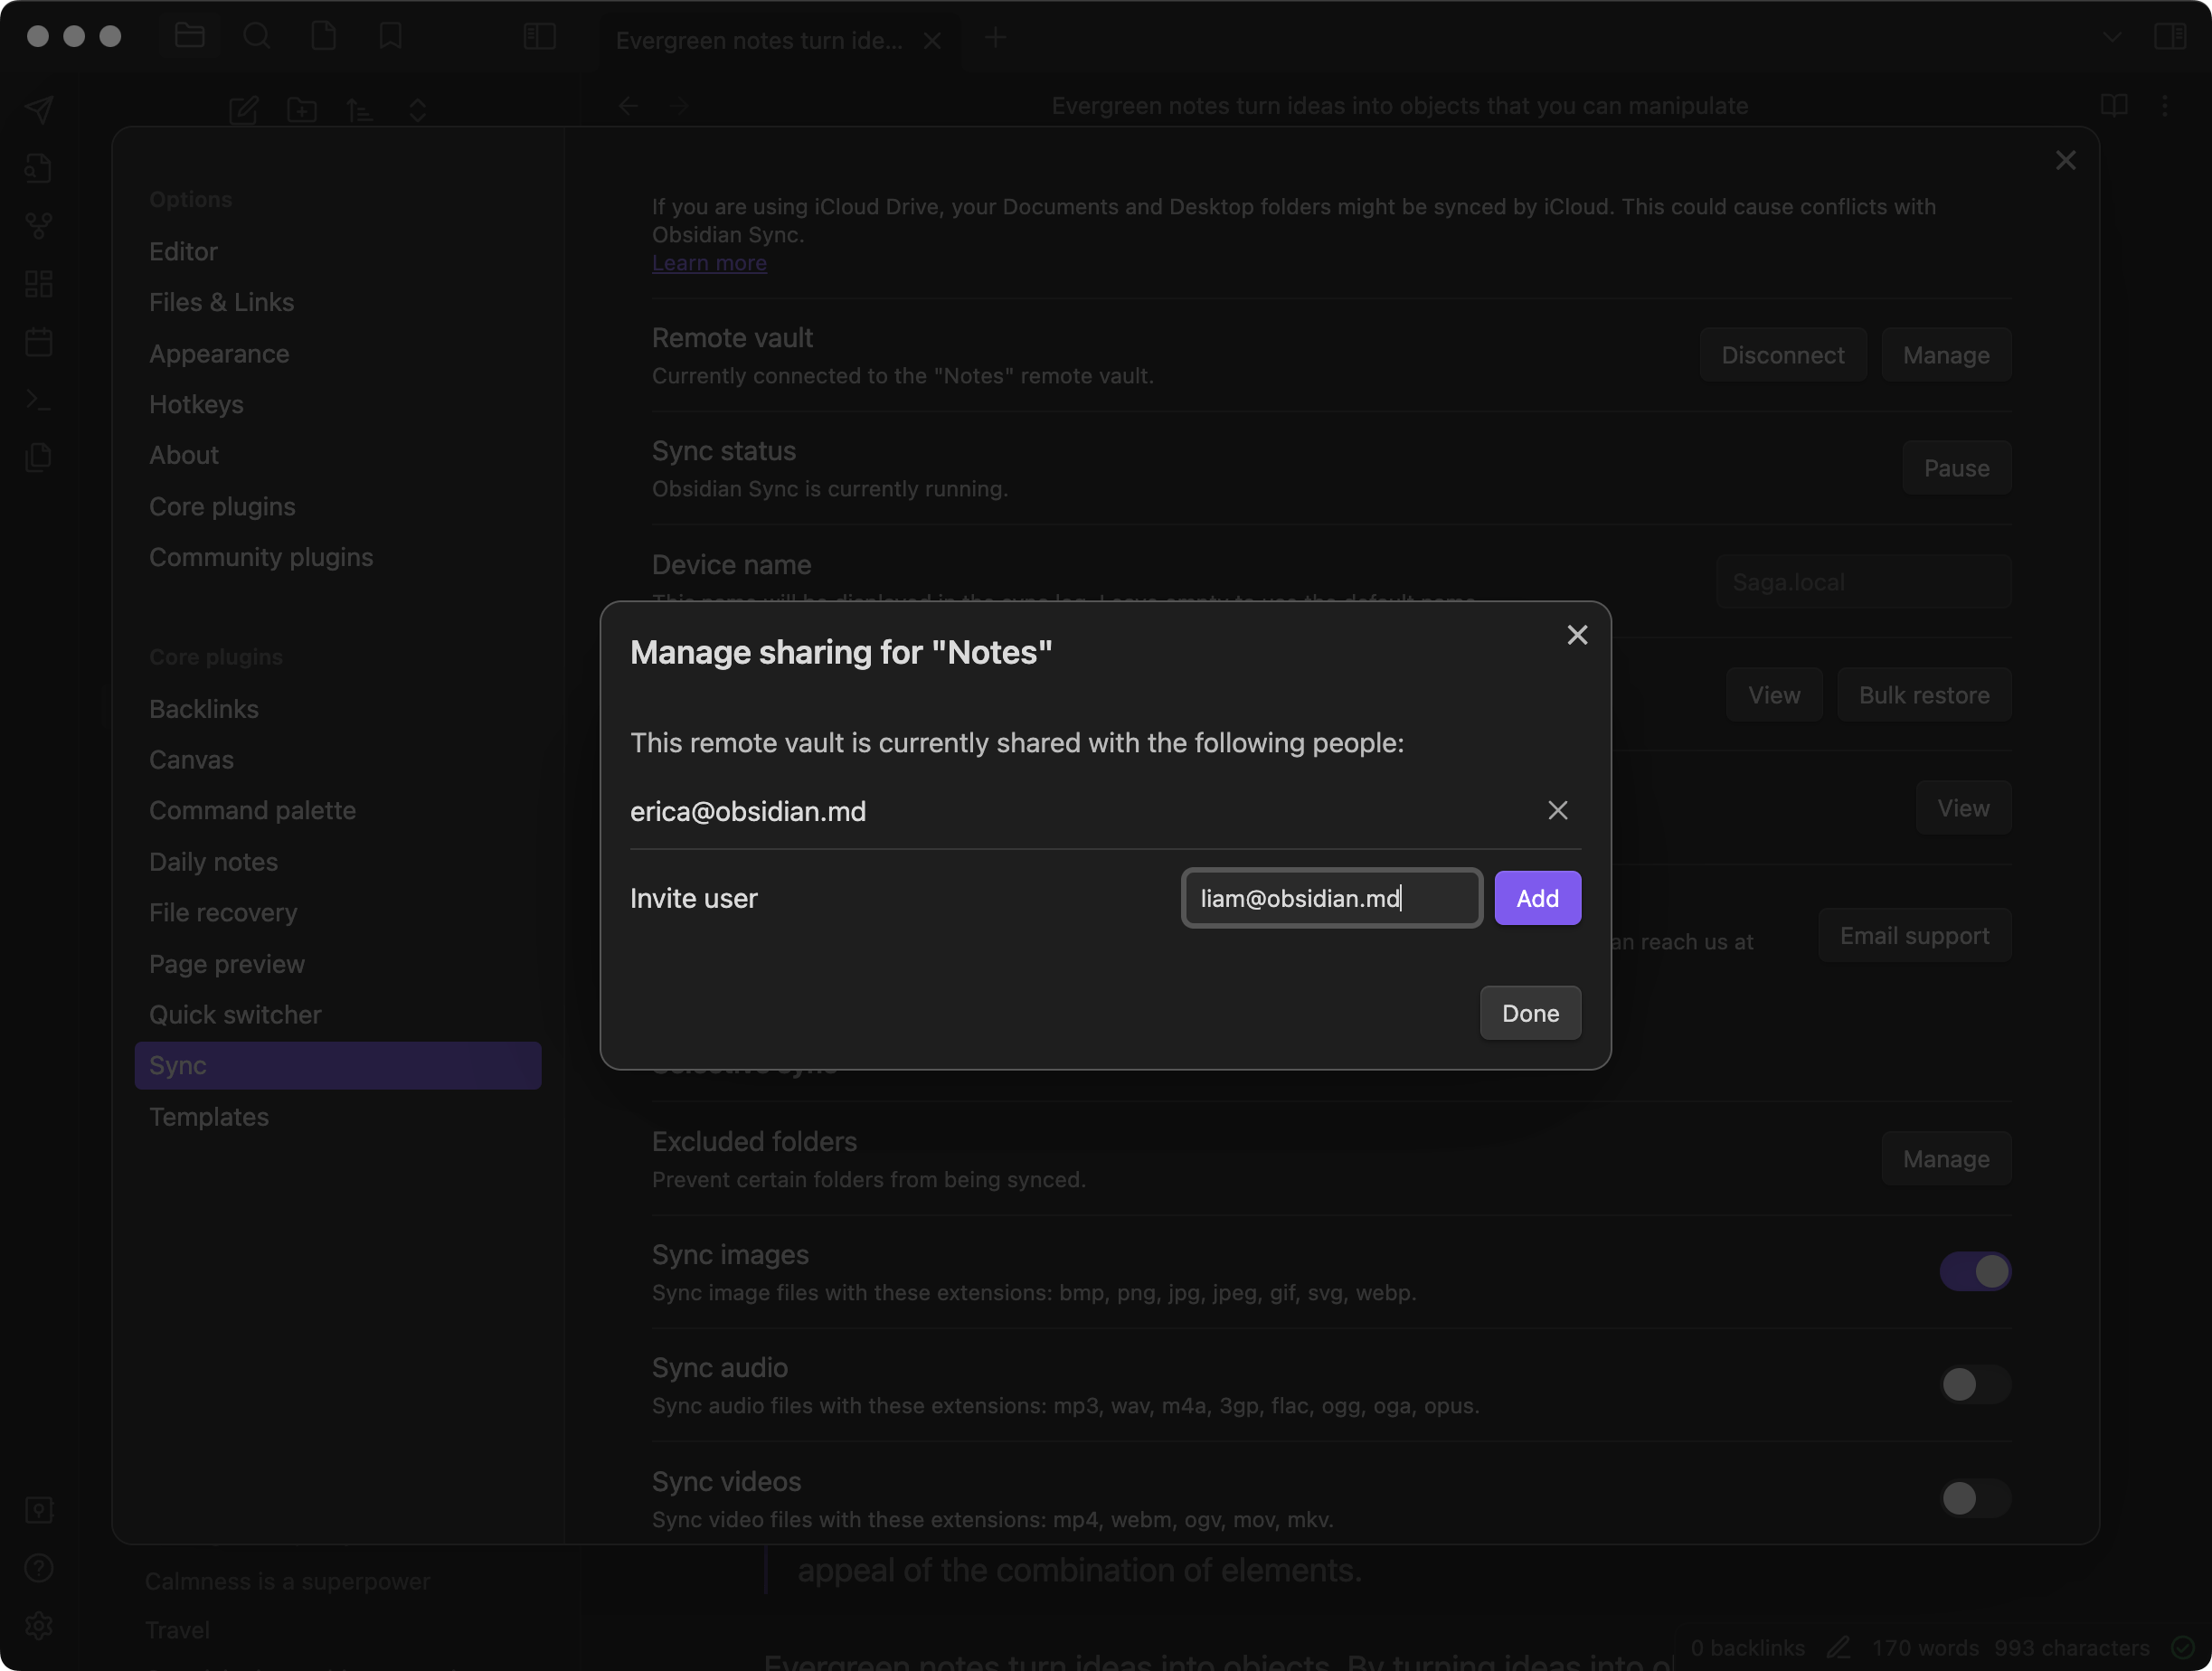This screenshot has height=1671, width=2212.
Task: Open the settings gear icon
Action: (39, 1625)
